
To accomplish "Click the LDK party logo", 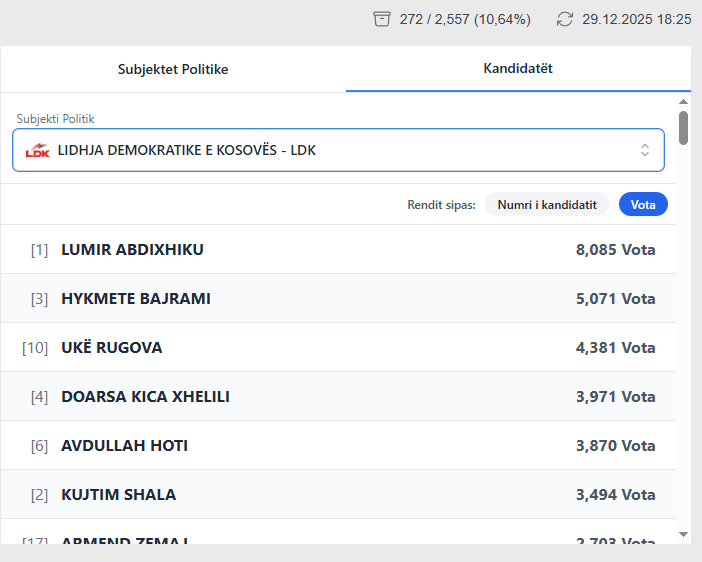I will 37,151.
